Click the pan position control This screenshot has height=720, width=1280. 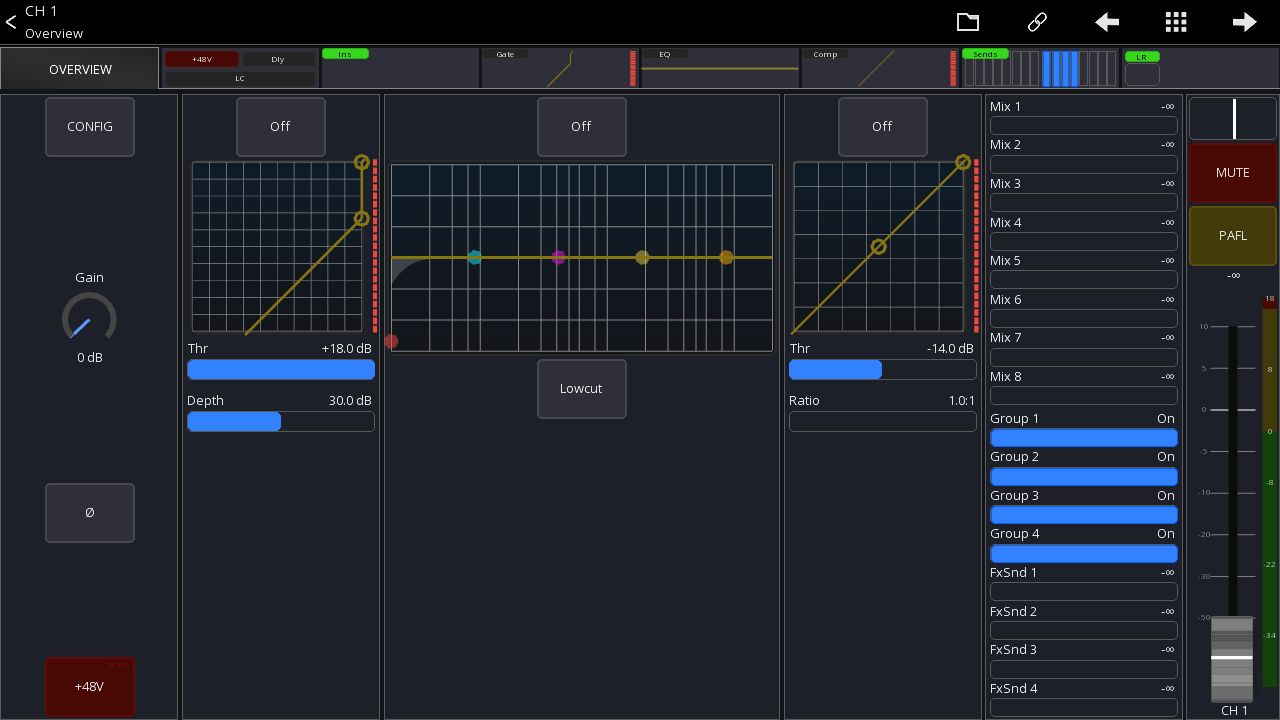coord(1232,118)
